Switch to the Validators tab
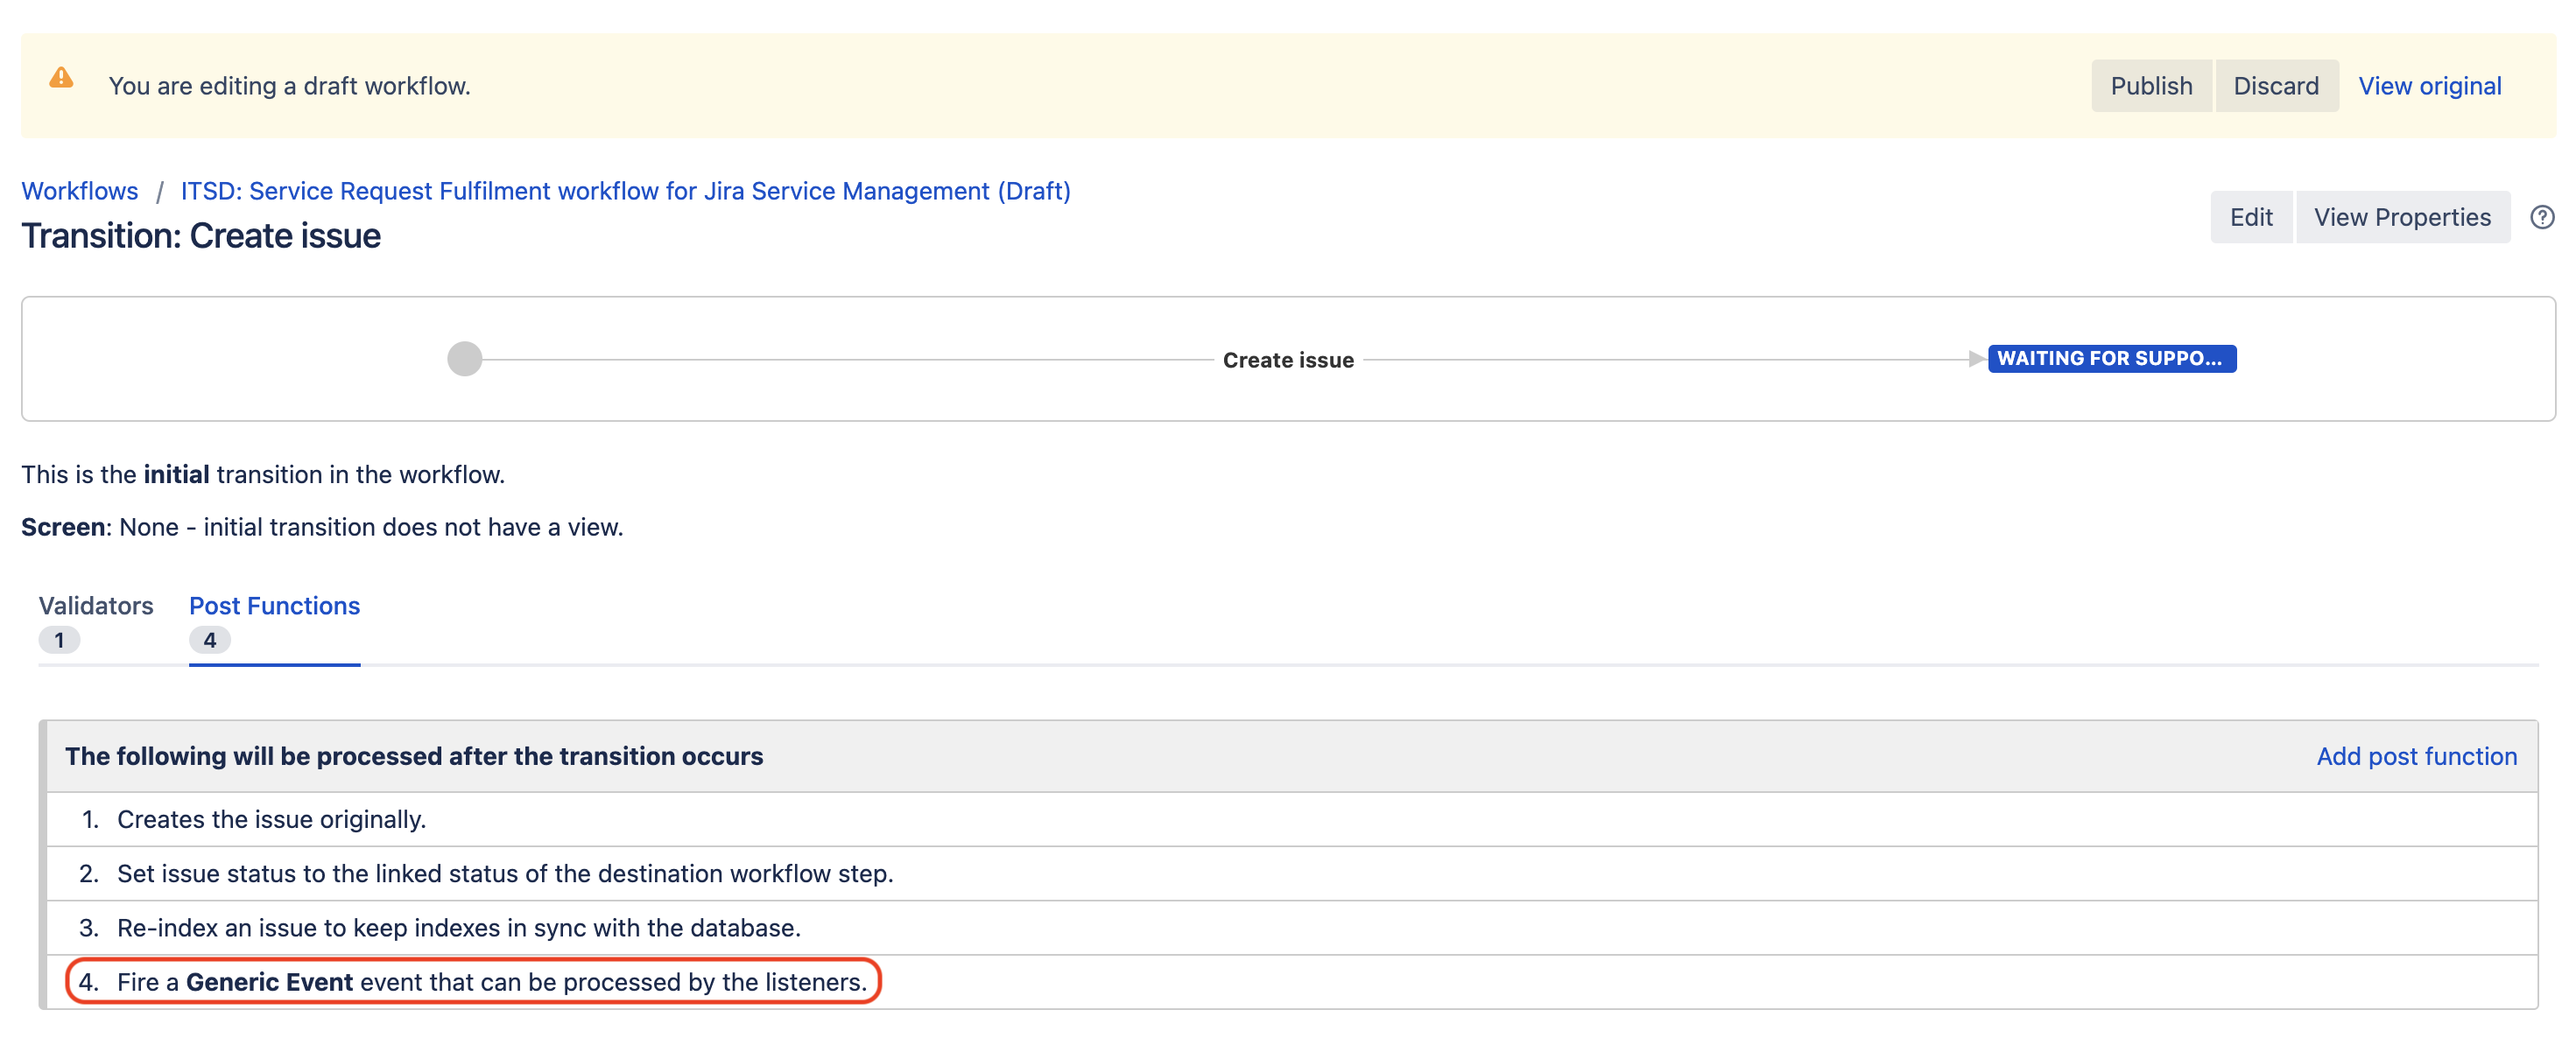2576x1045 pixels. [96, 606]
